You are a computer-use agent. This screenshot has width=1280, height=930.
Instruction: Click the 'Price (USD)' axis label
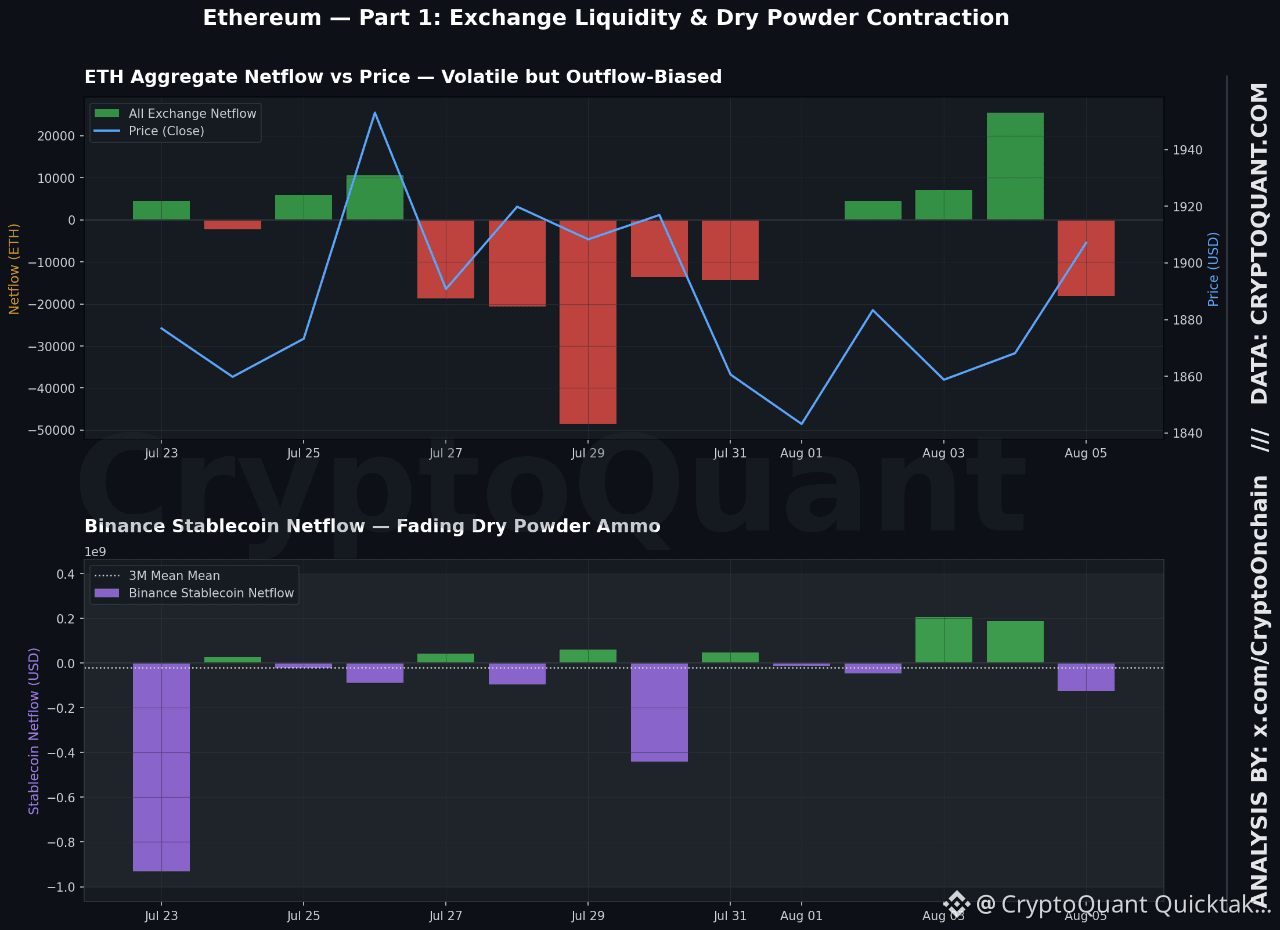pyautogui.click(x=1214, y=268)
